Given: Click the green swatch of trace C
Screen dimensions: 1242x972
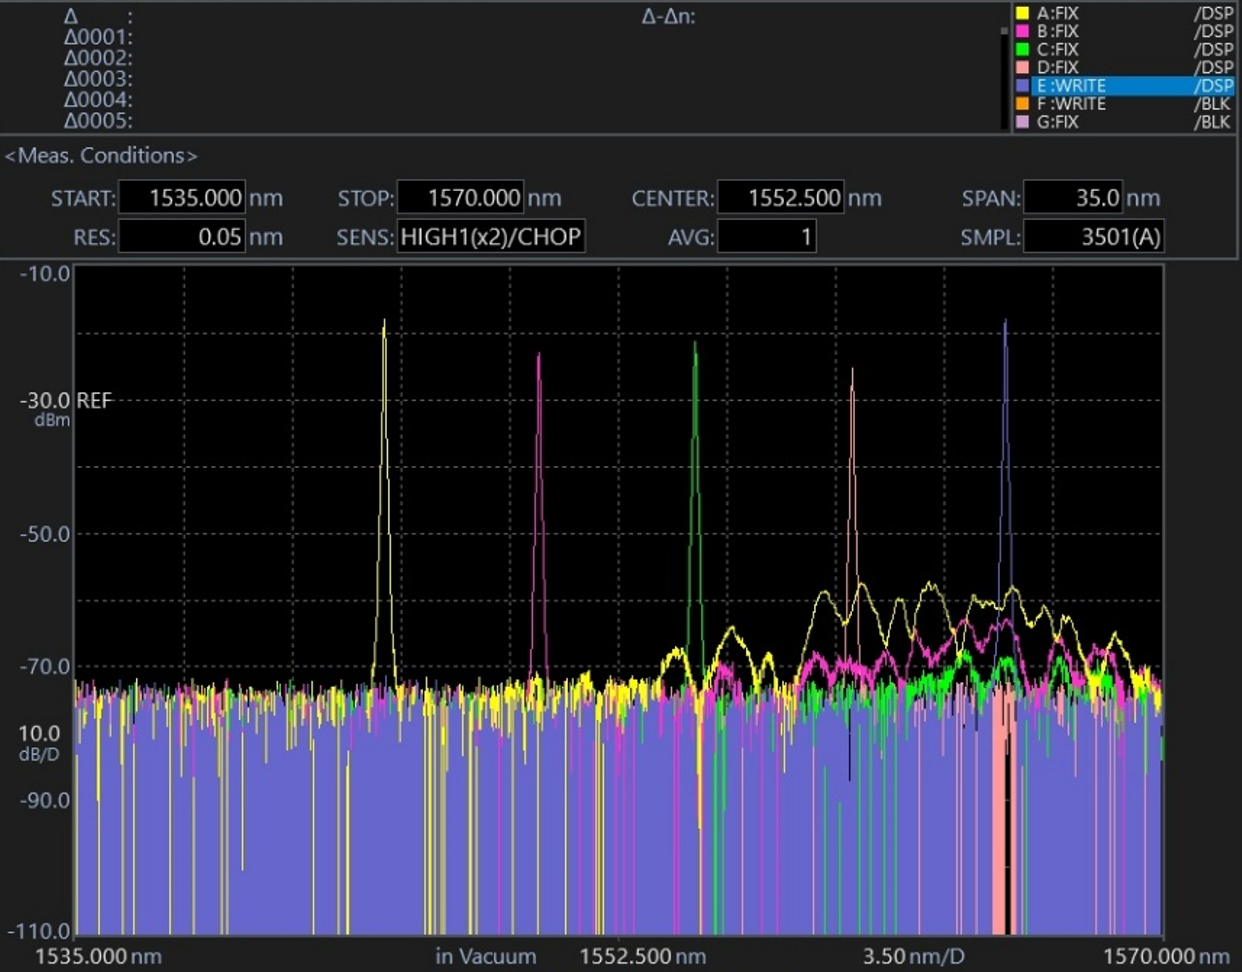Looking at the screenshot, I should click(x=1022, y=49).
